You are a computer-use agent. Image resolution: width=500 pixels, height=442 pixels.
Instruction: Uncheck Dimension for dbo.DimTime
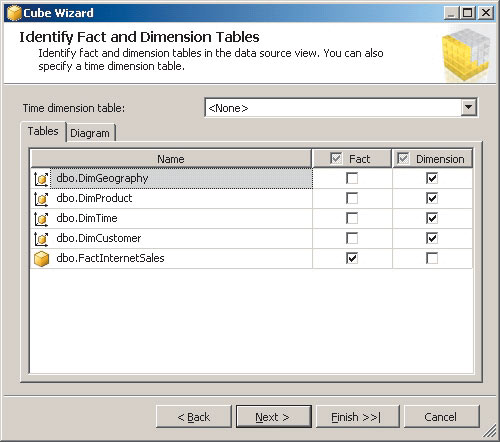click(x=432, y=218)
